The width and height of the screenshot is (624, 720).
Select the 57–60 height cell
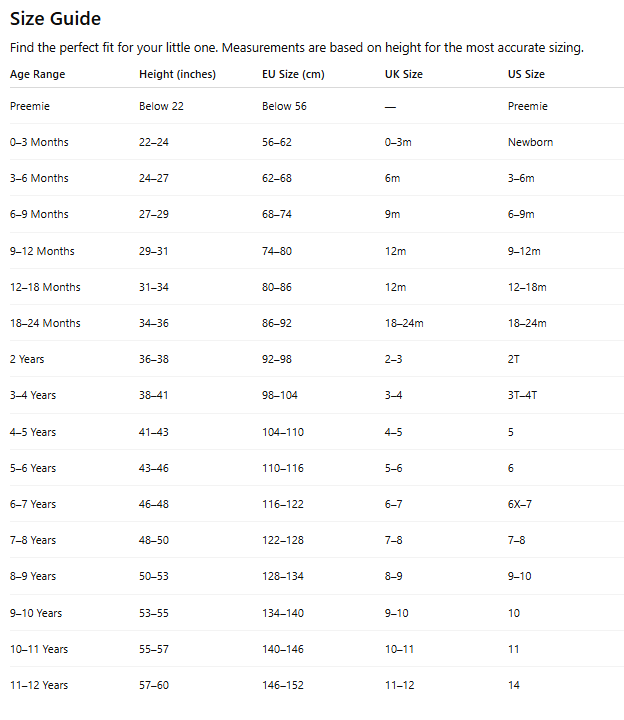click(154, 685)
